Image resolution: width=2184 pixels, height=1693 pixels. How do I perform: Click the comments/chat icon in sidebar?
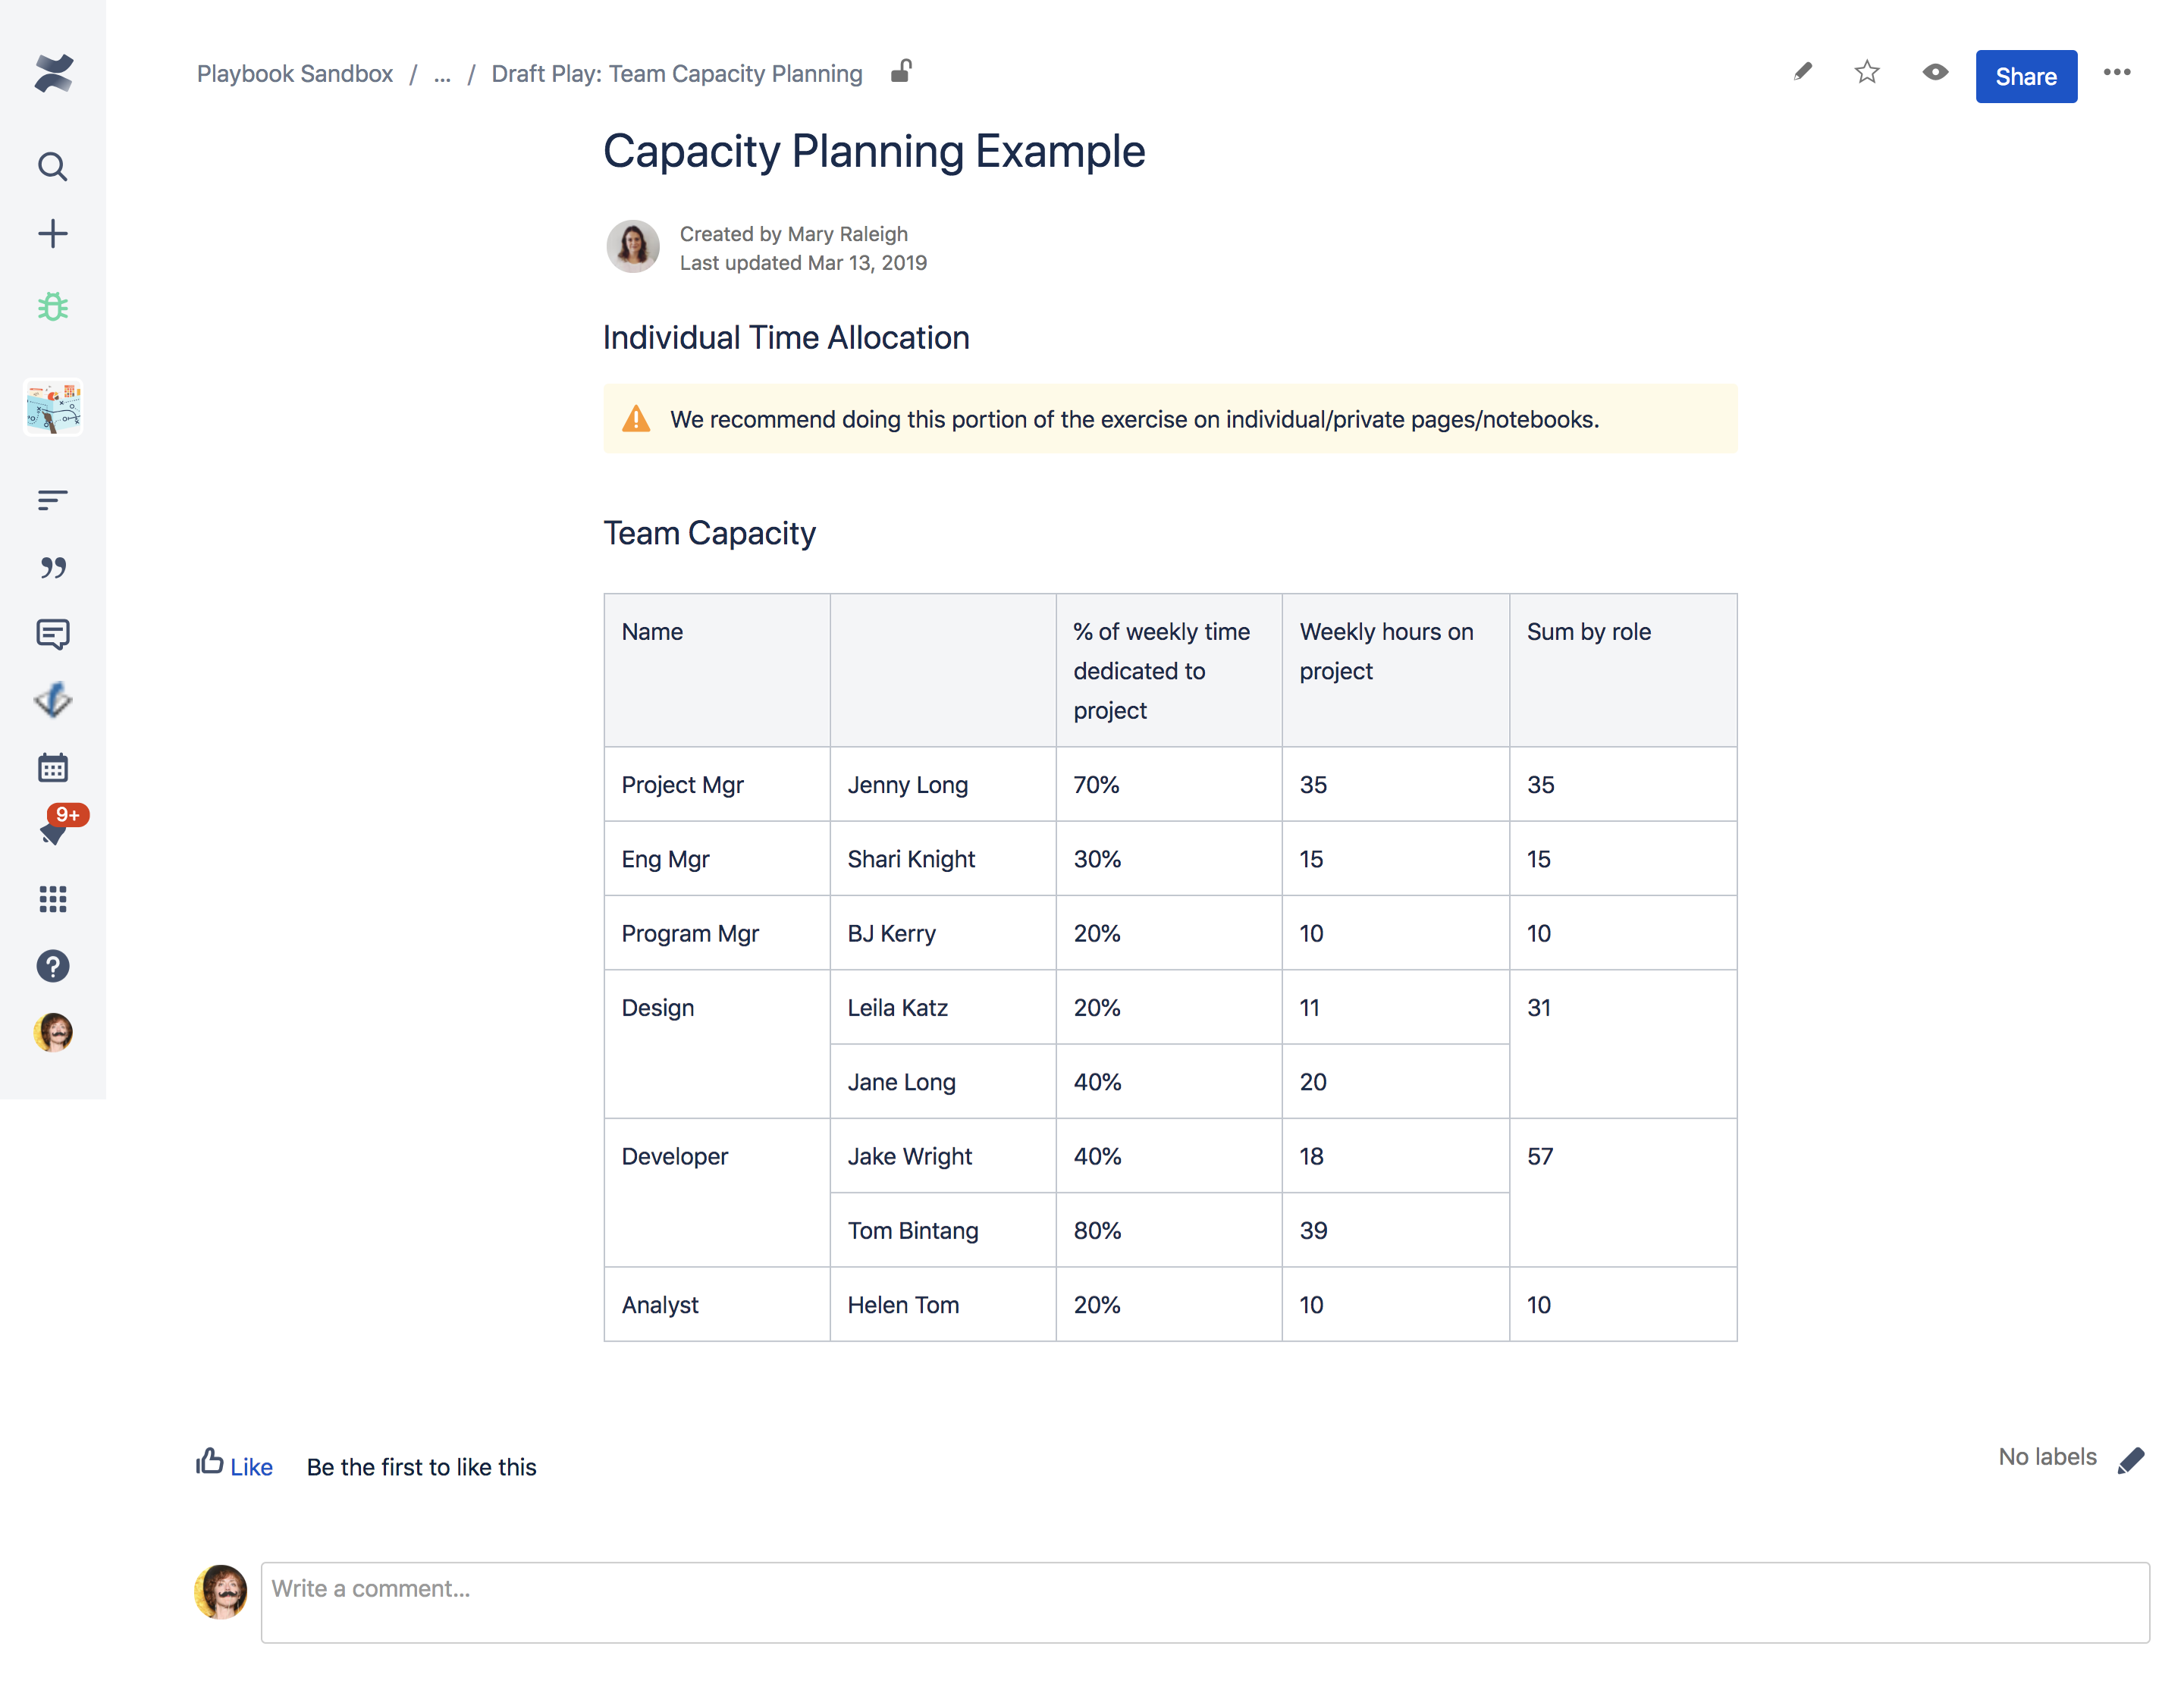[x=53, y=633]
